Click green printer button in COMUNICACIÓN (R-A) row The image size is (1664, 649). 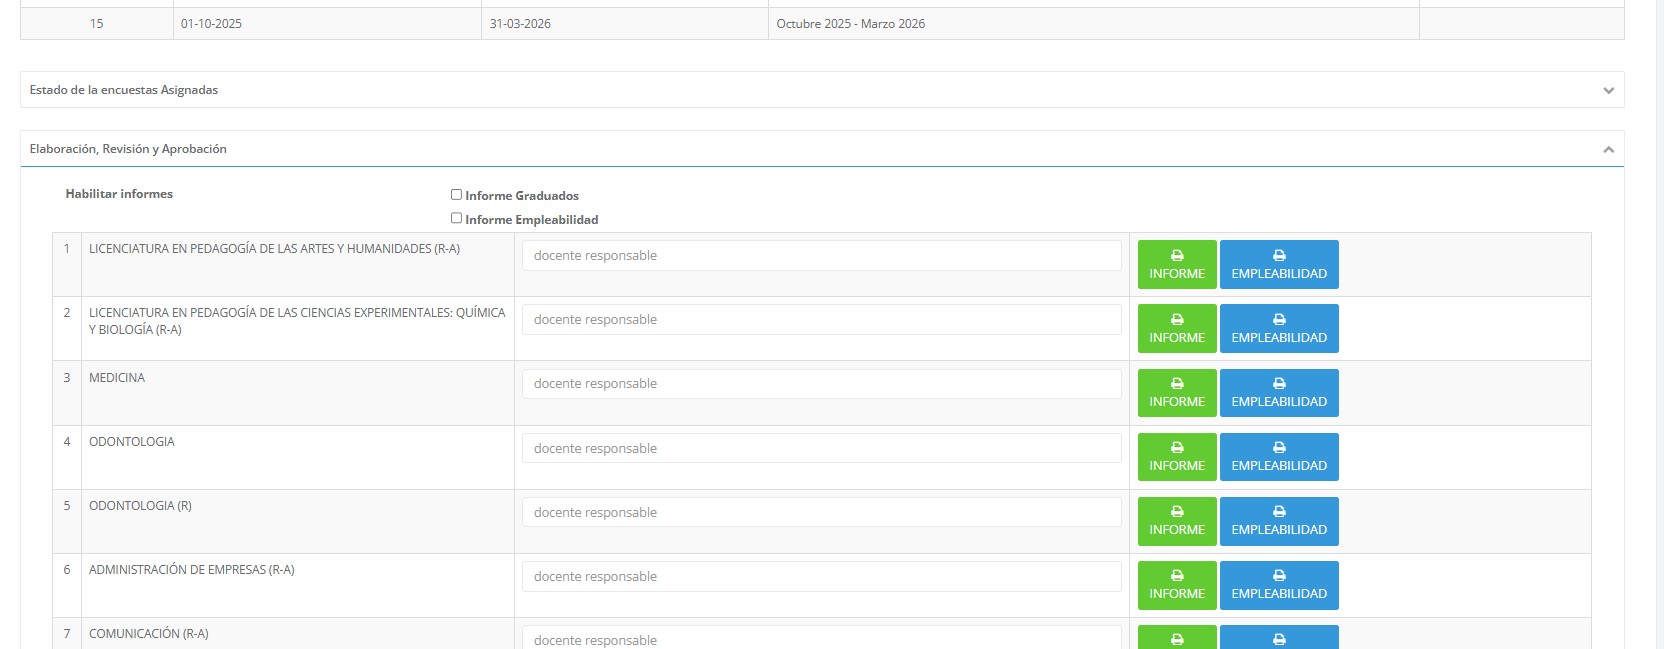click(x=1177, y=637)
